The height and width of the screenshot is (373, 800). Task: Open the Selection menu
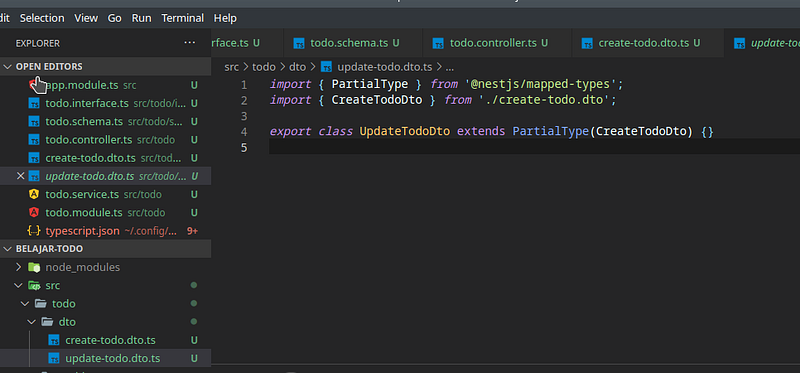(42, 18)
